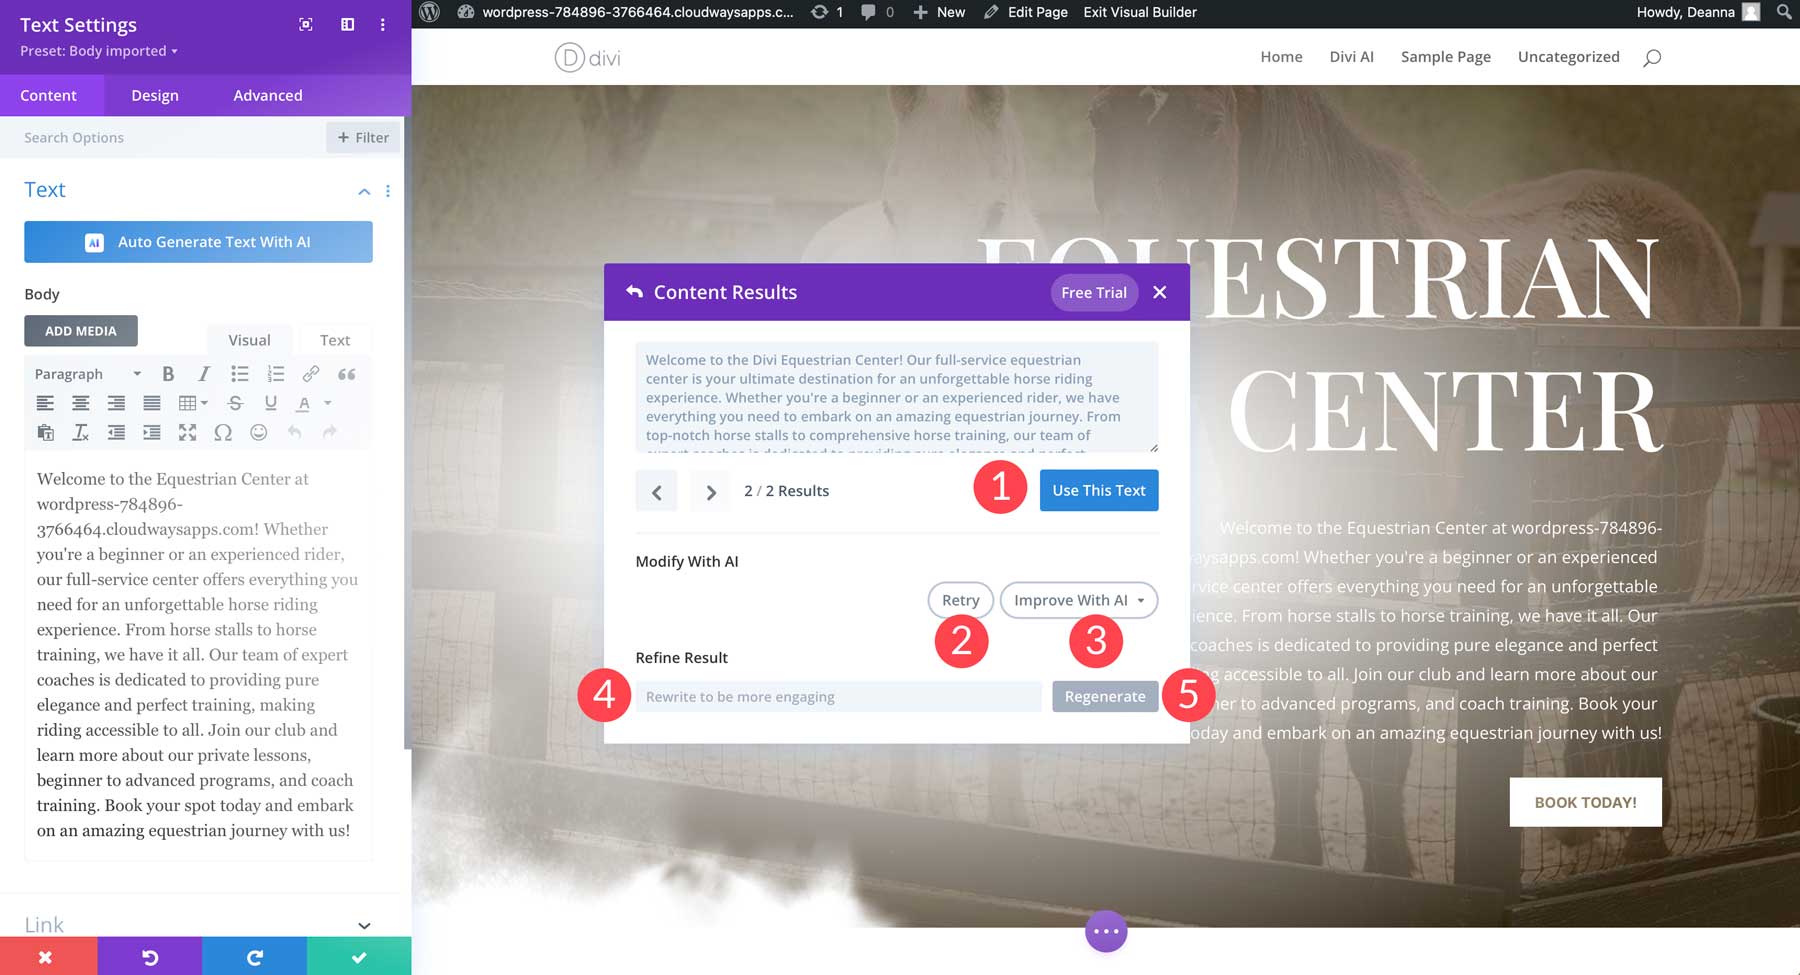Expand the Link section

coord(364,925)
